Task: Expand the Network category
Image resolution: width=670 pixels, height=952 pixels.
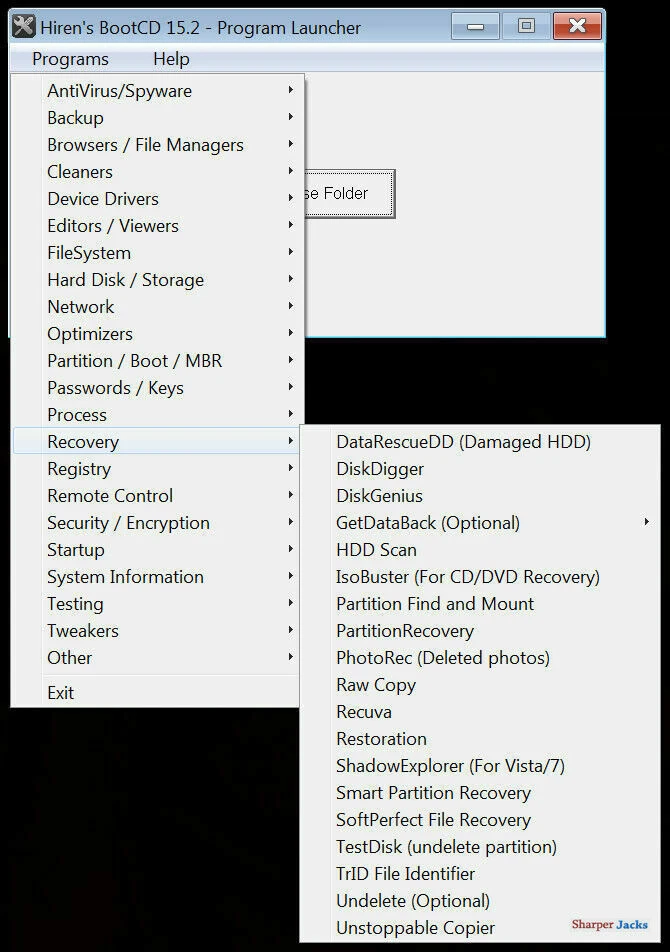Action: (158, 307)
